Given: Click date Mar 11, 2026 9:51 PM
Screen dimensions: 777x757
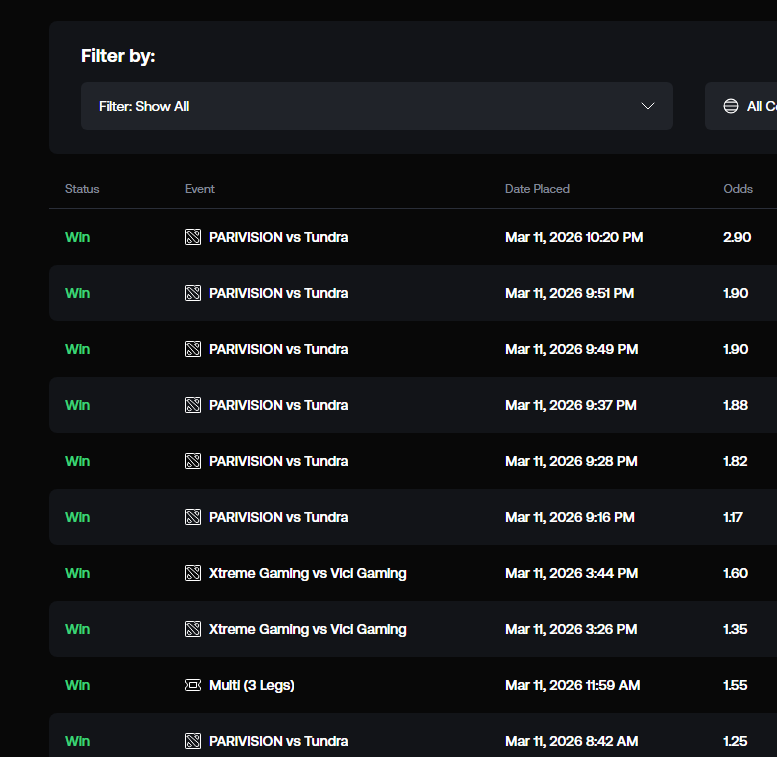Looking at the screenshot, I should (569, 293).
